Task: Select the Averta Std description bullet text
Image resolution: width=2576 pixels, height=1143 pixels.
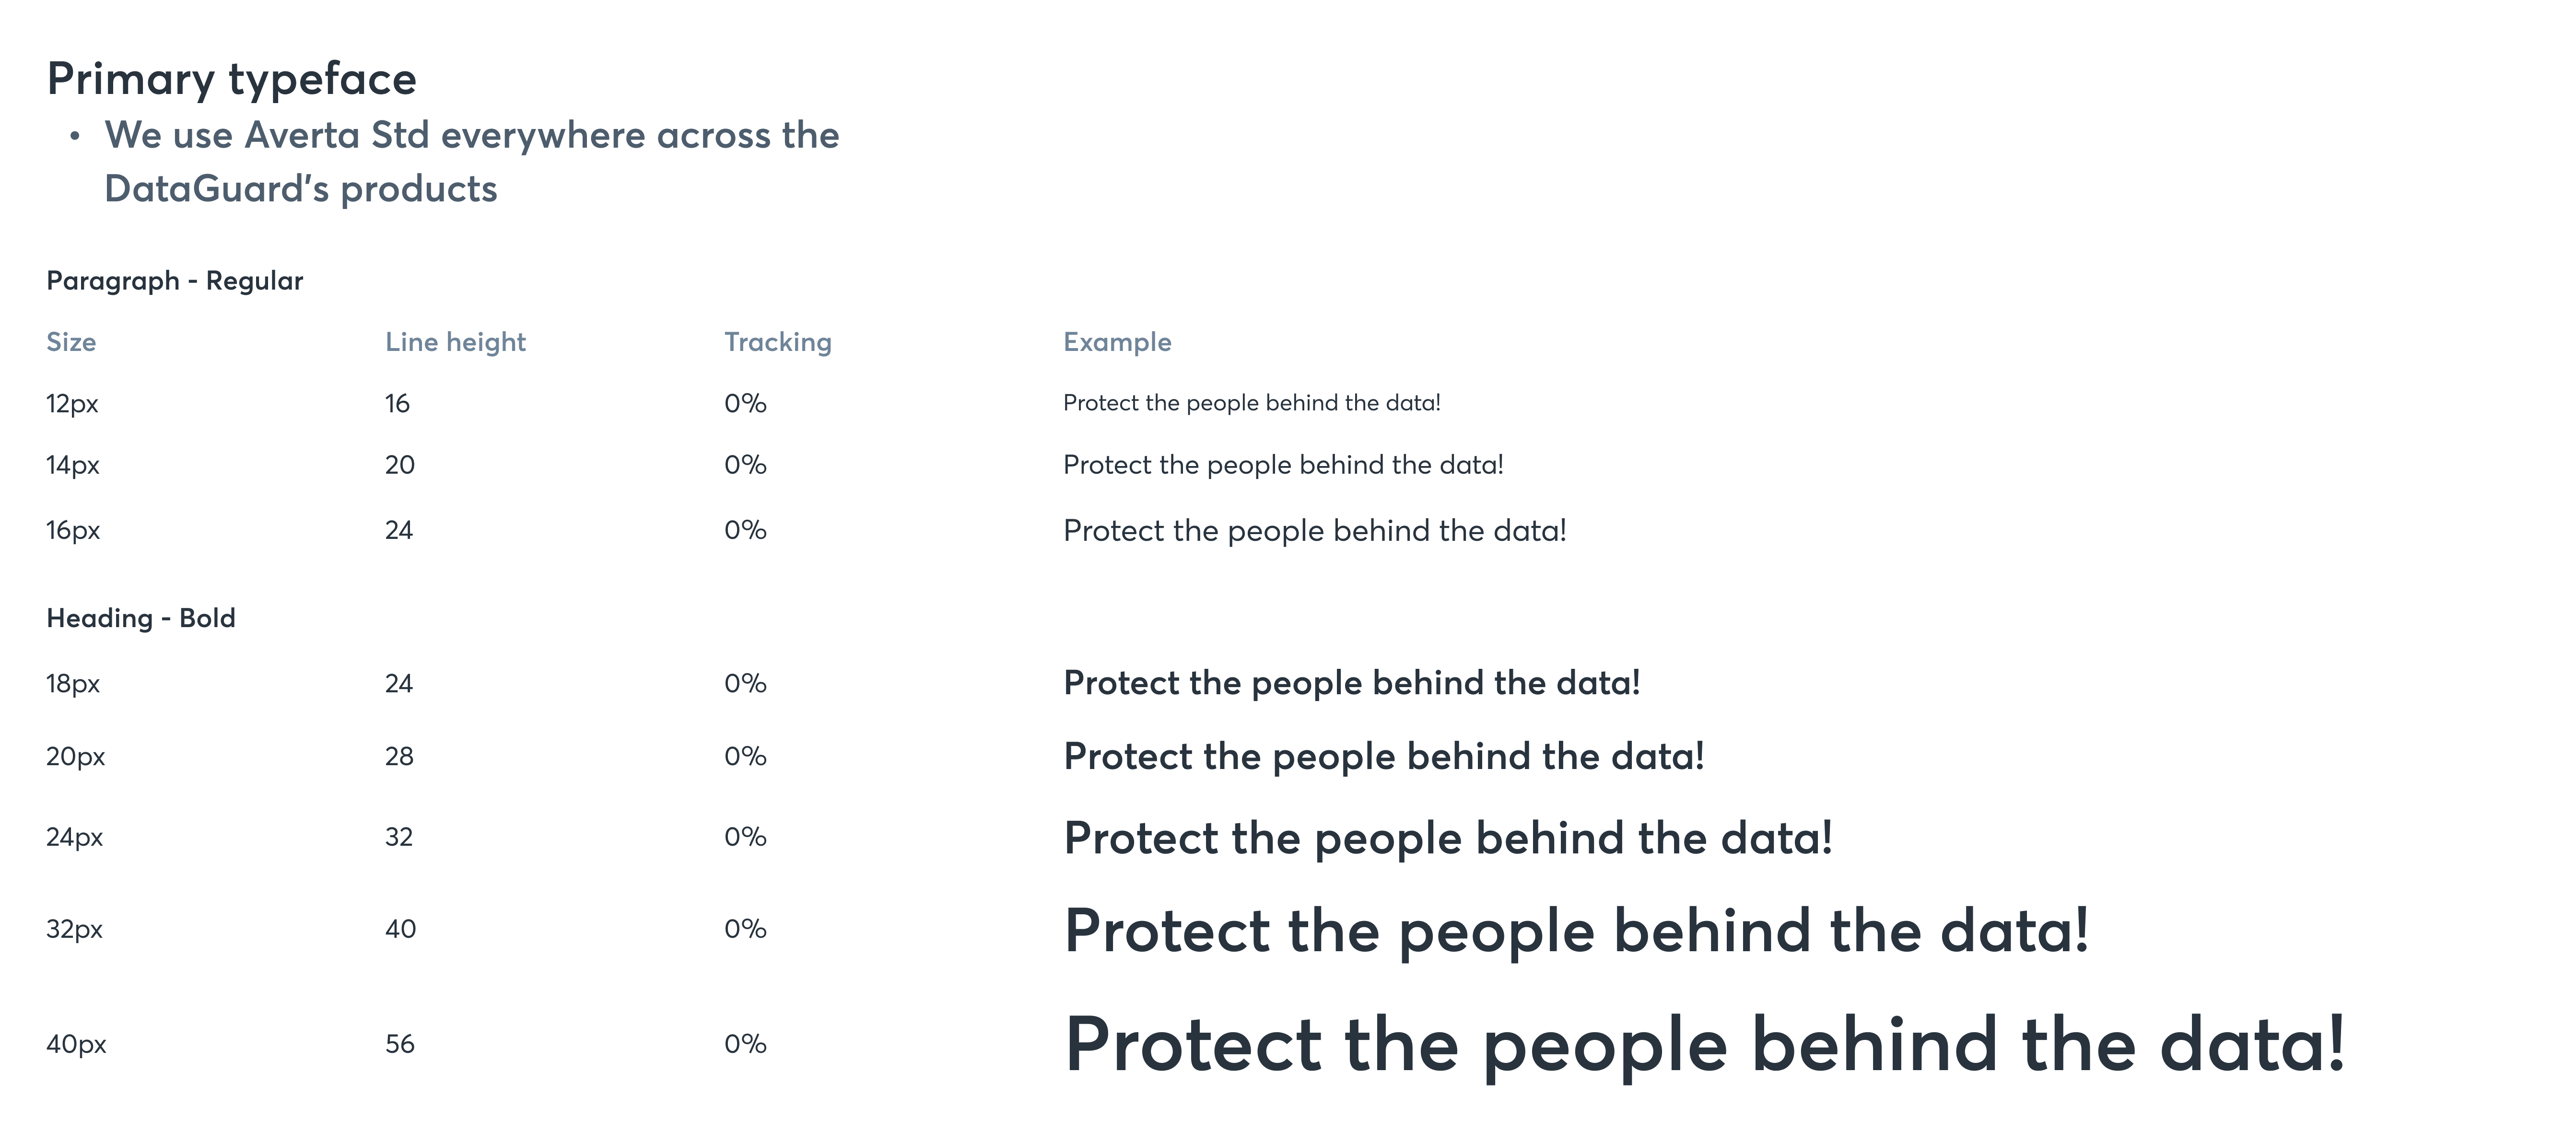Action: [472, 162]
